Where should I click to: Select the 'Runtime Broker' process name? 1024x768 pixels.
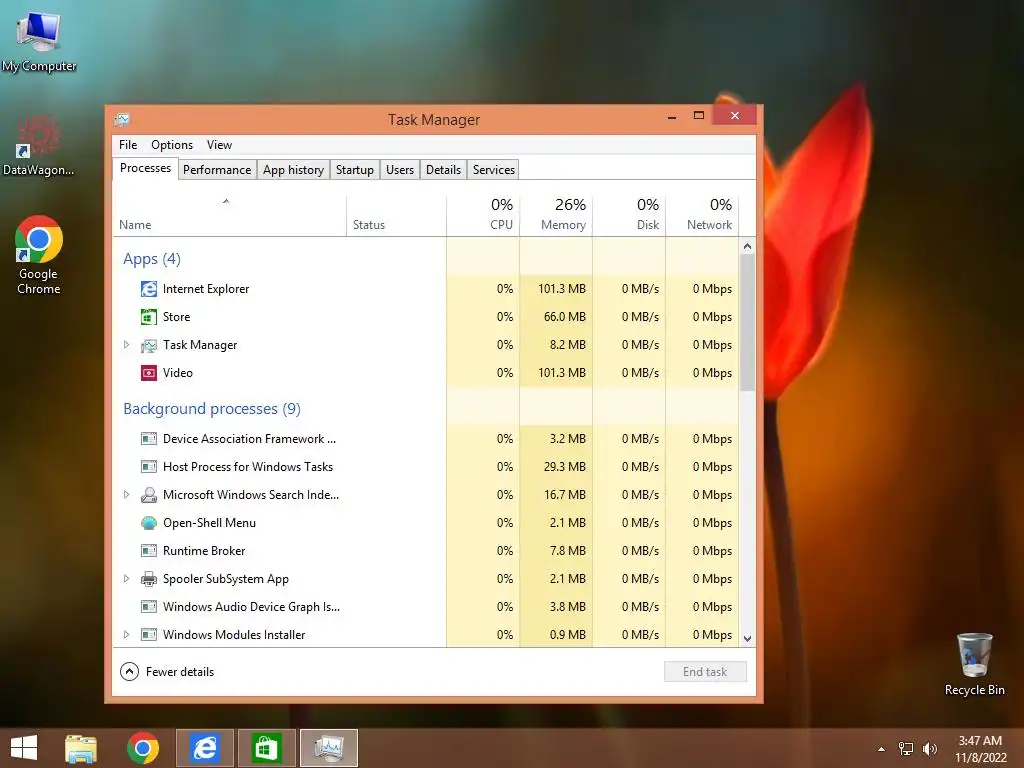[204, 551]
